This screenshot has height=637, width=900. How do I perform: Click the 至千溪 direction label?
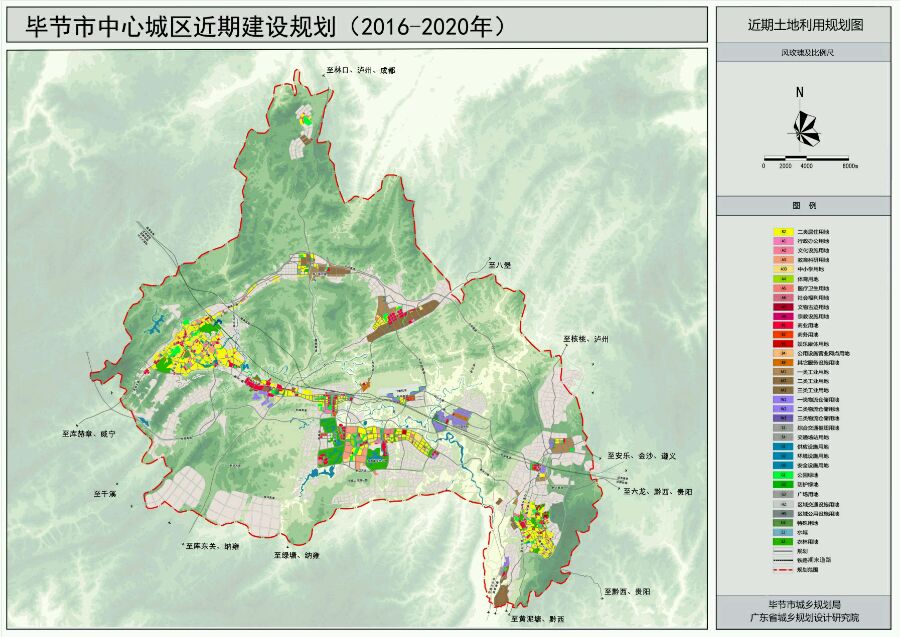pyautogui.click(x=106, y=493)
